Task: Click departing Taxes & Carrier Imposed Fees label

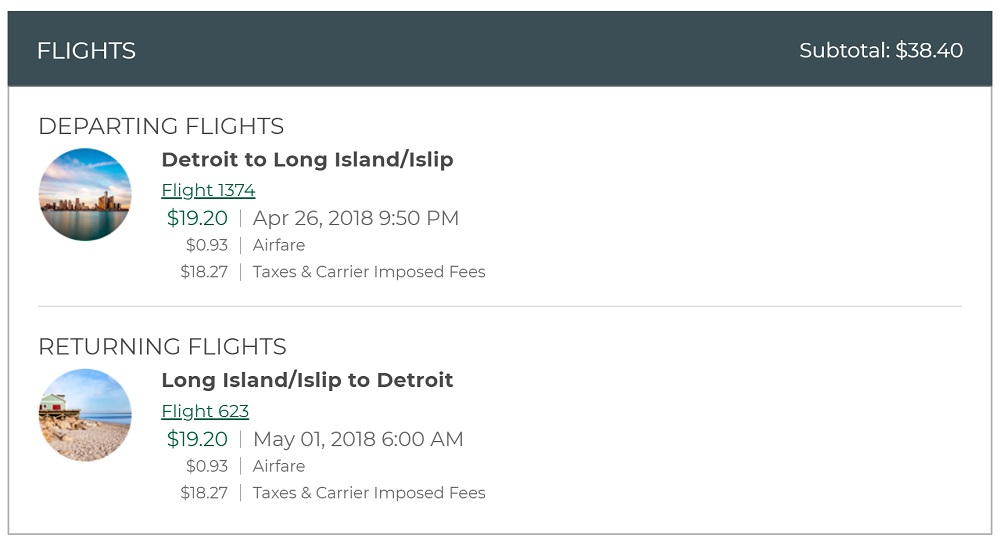Action: [369, 272]
